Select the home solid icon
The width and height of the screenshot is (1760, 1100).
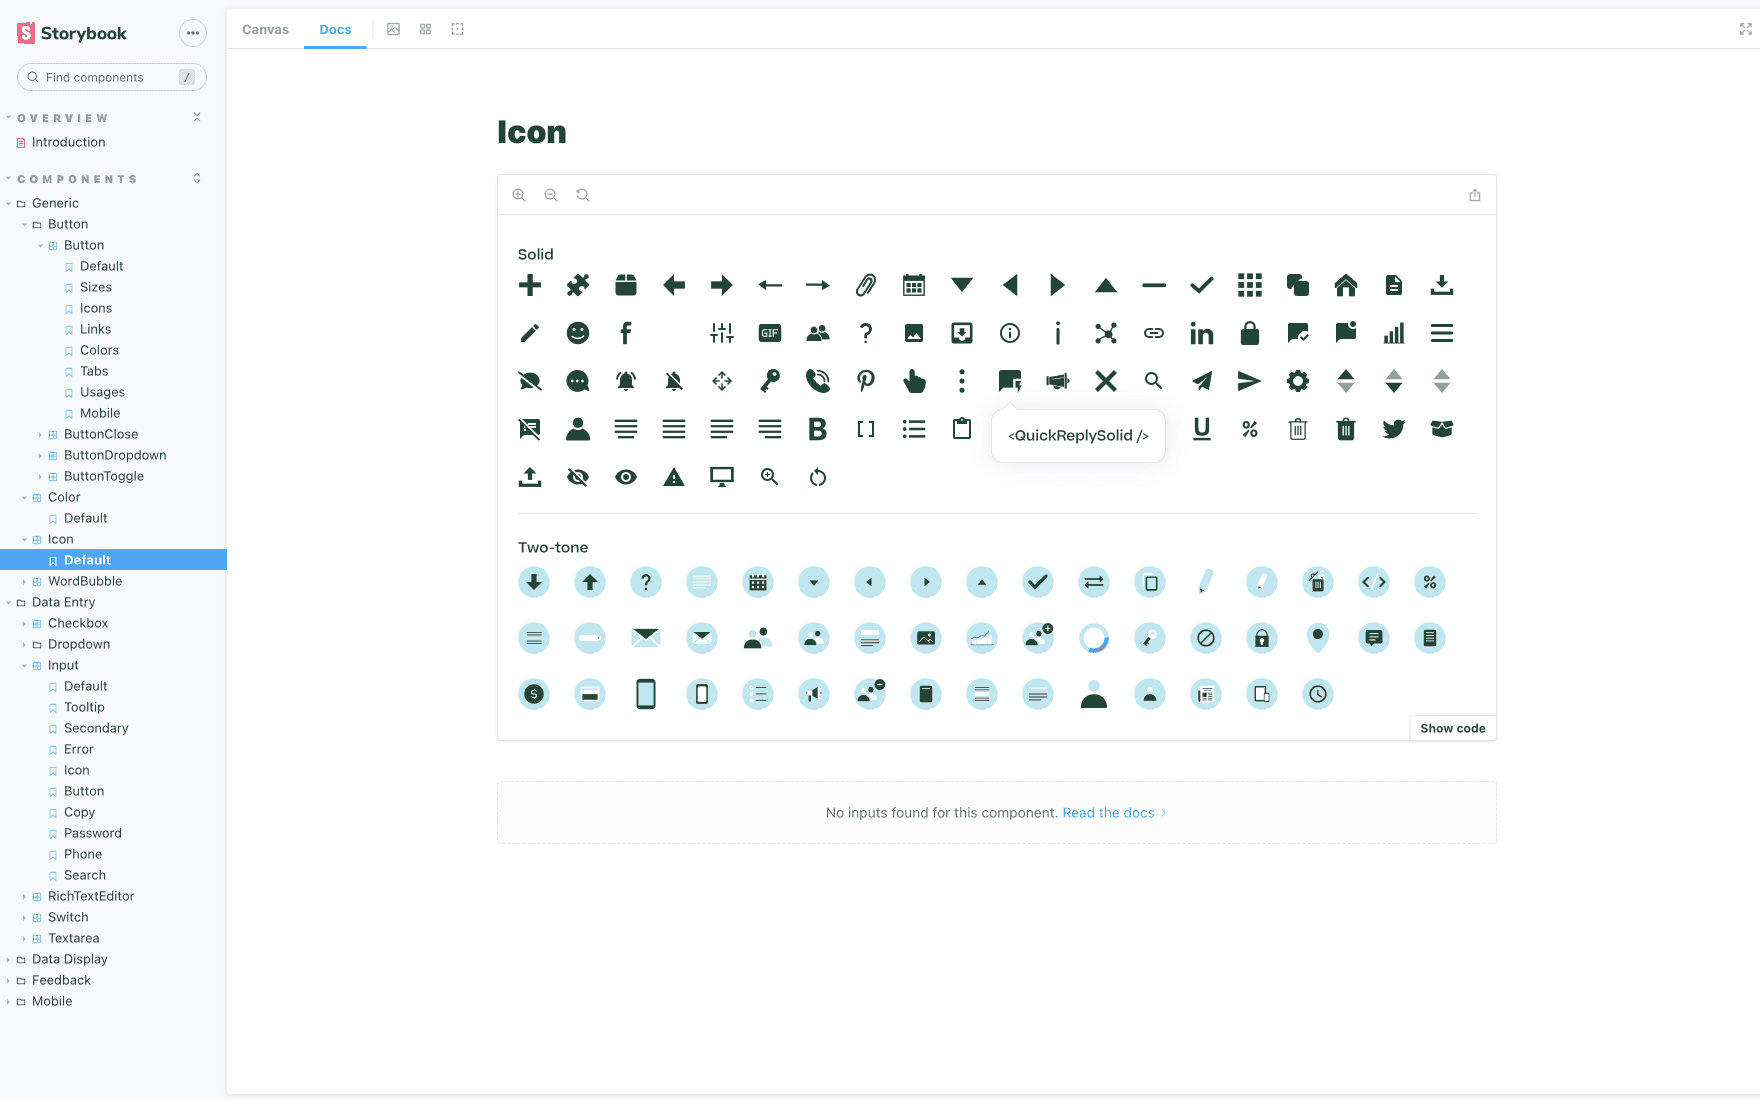[1345, 286]
